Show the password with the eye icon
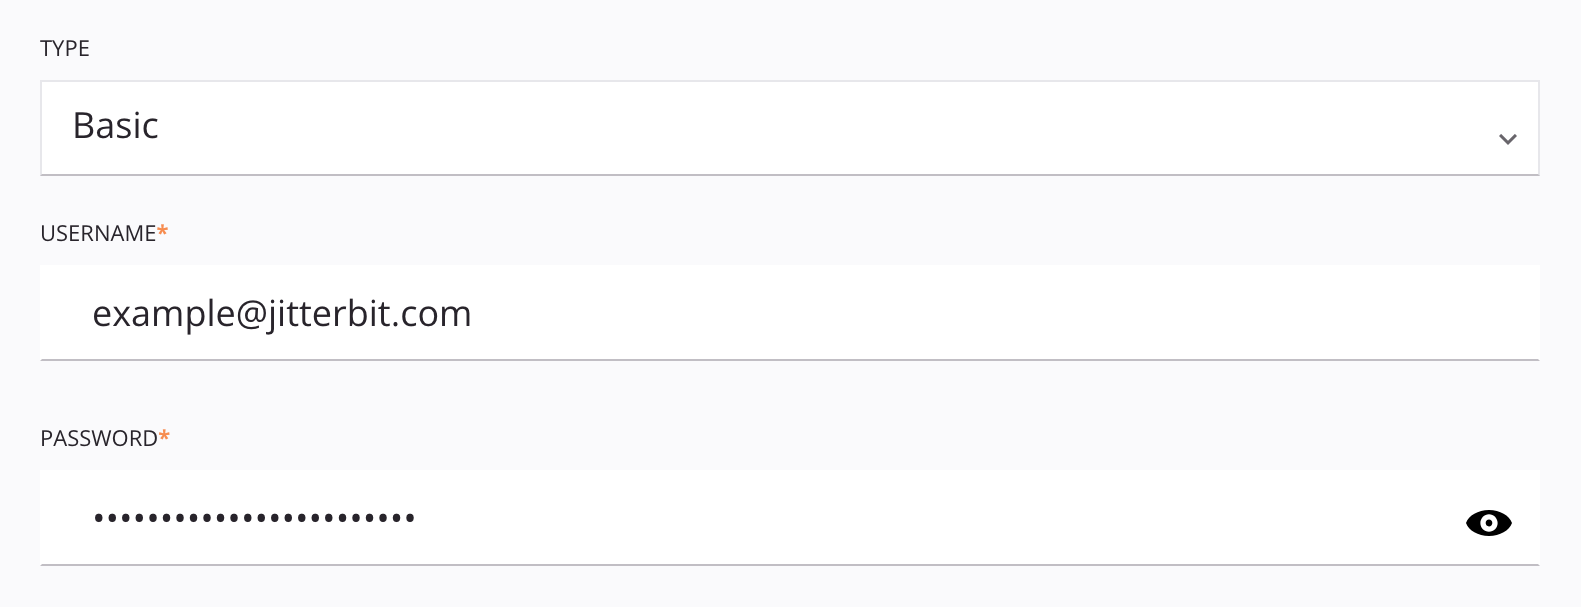Image resolution: width=1581 pixels, height=607 pixels. pyautogui.click(x=1488, y=523)
